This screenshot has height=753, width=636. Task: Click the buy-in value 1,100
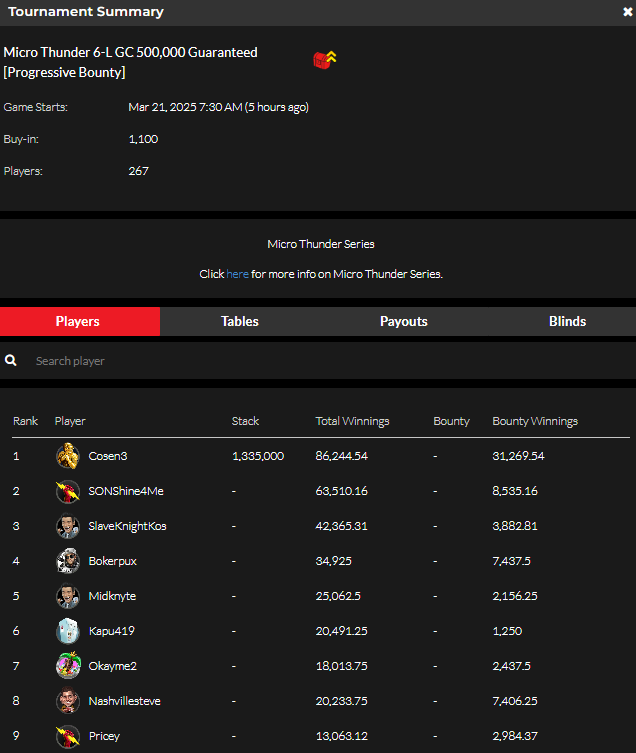pyautogui.click(x=143, y=139)
